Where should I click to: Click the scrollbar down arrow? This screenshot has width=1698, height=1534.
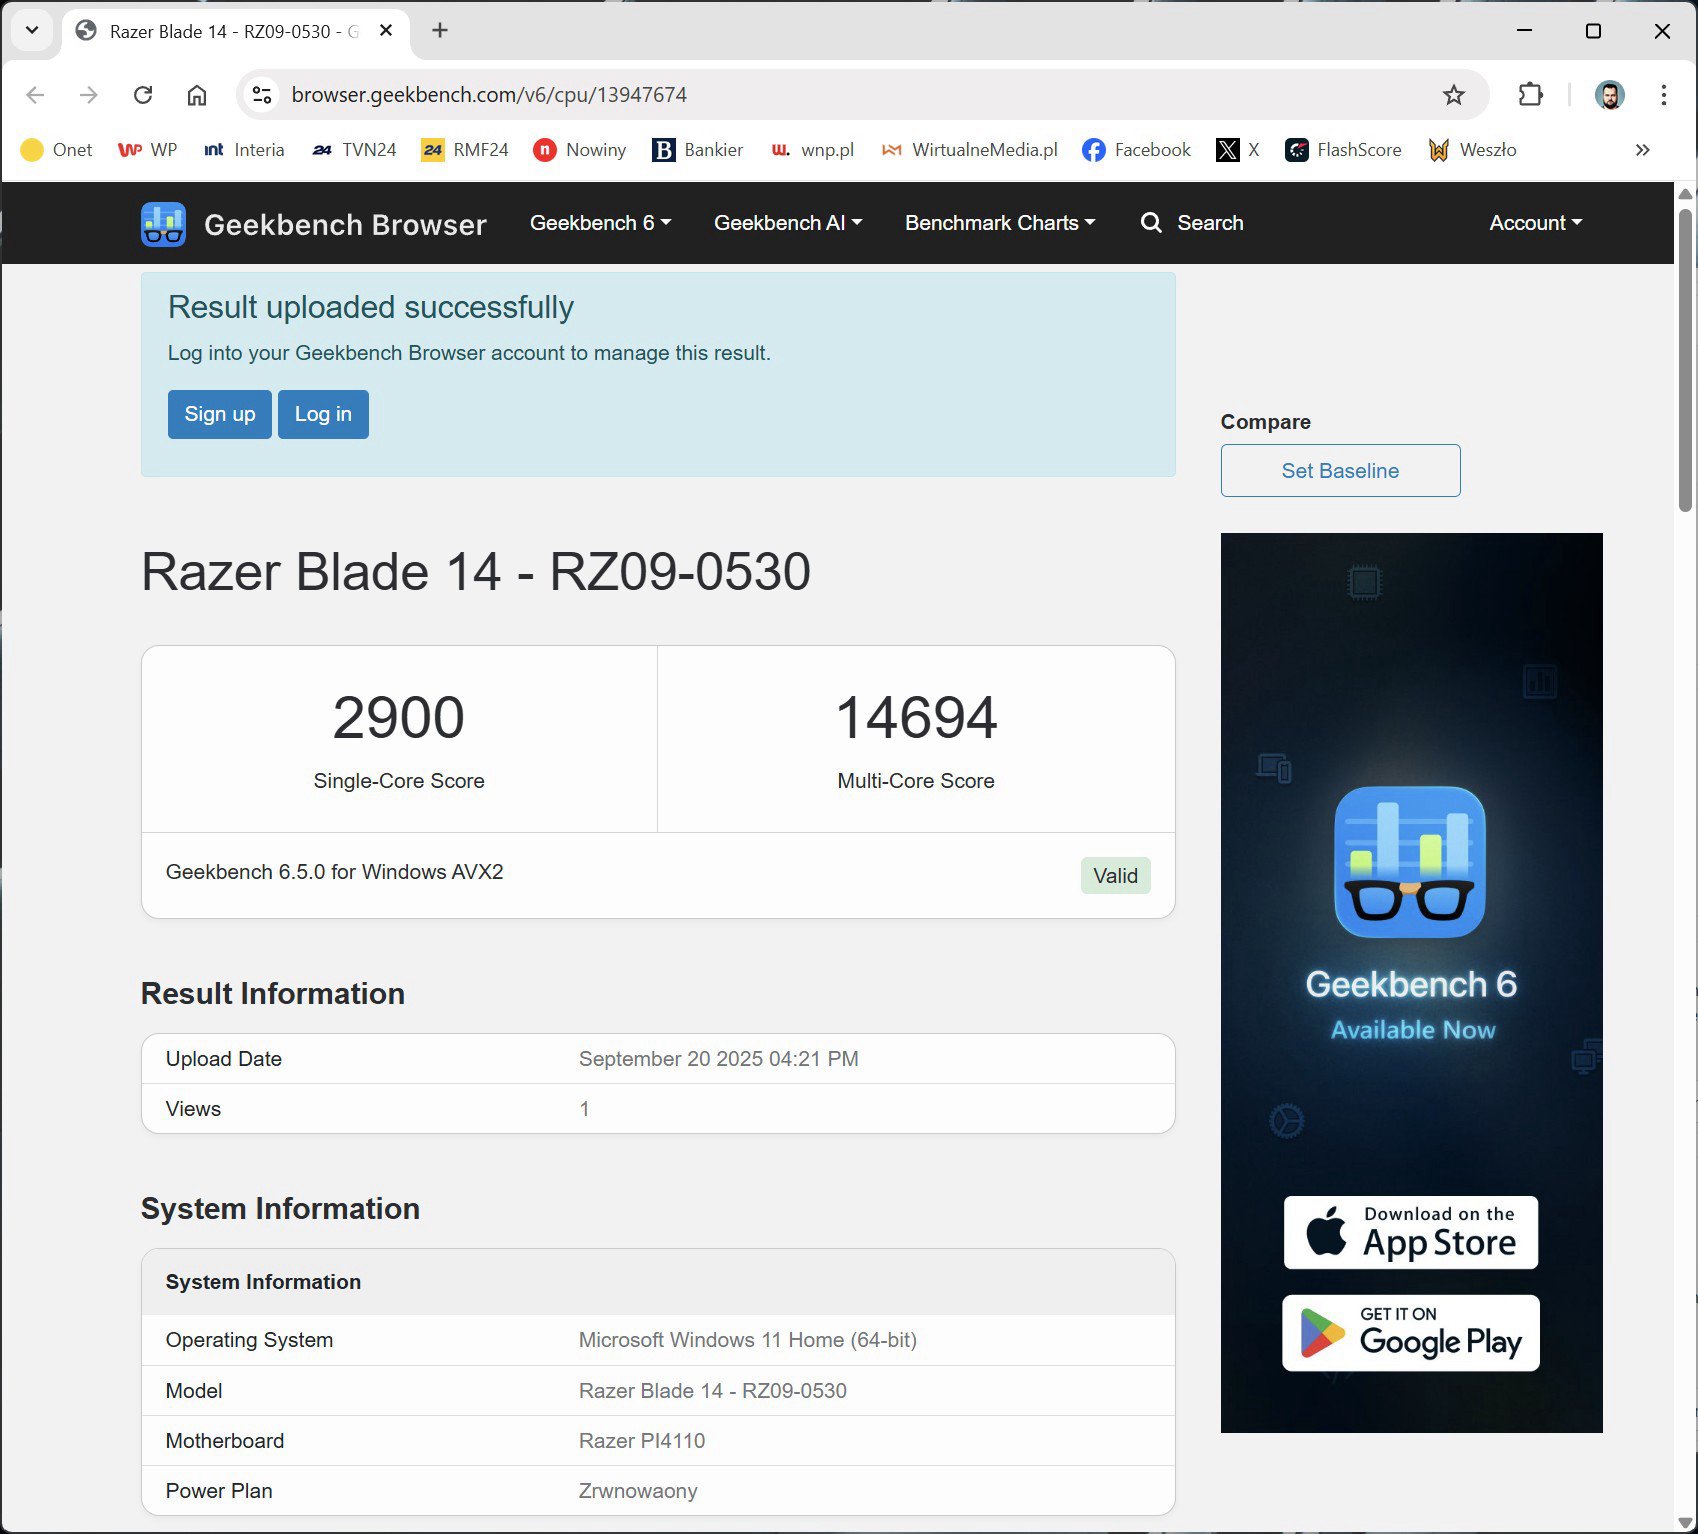click(1685, 1523)
